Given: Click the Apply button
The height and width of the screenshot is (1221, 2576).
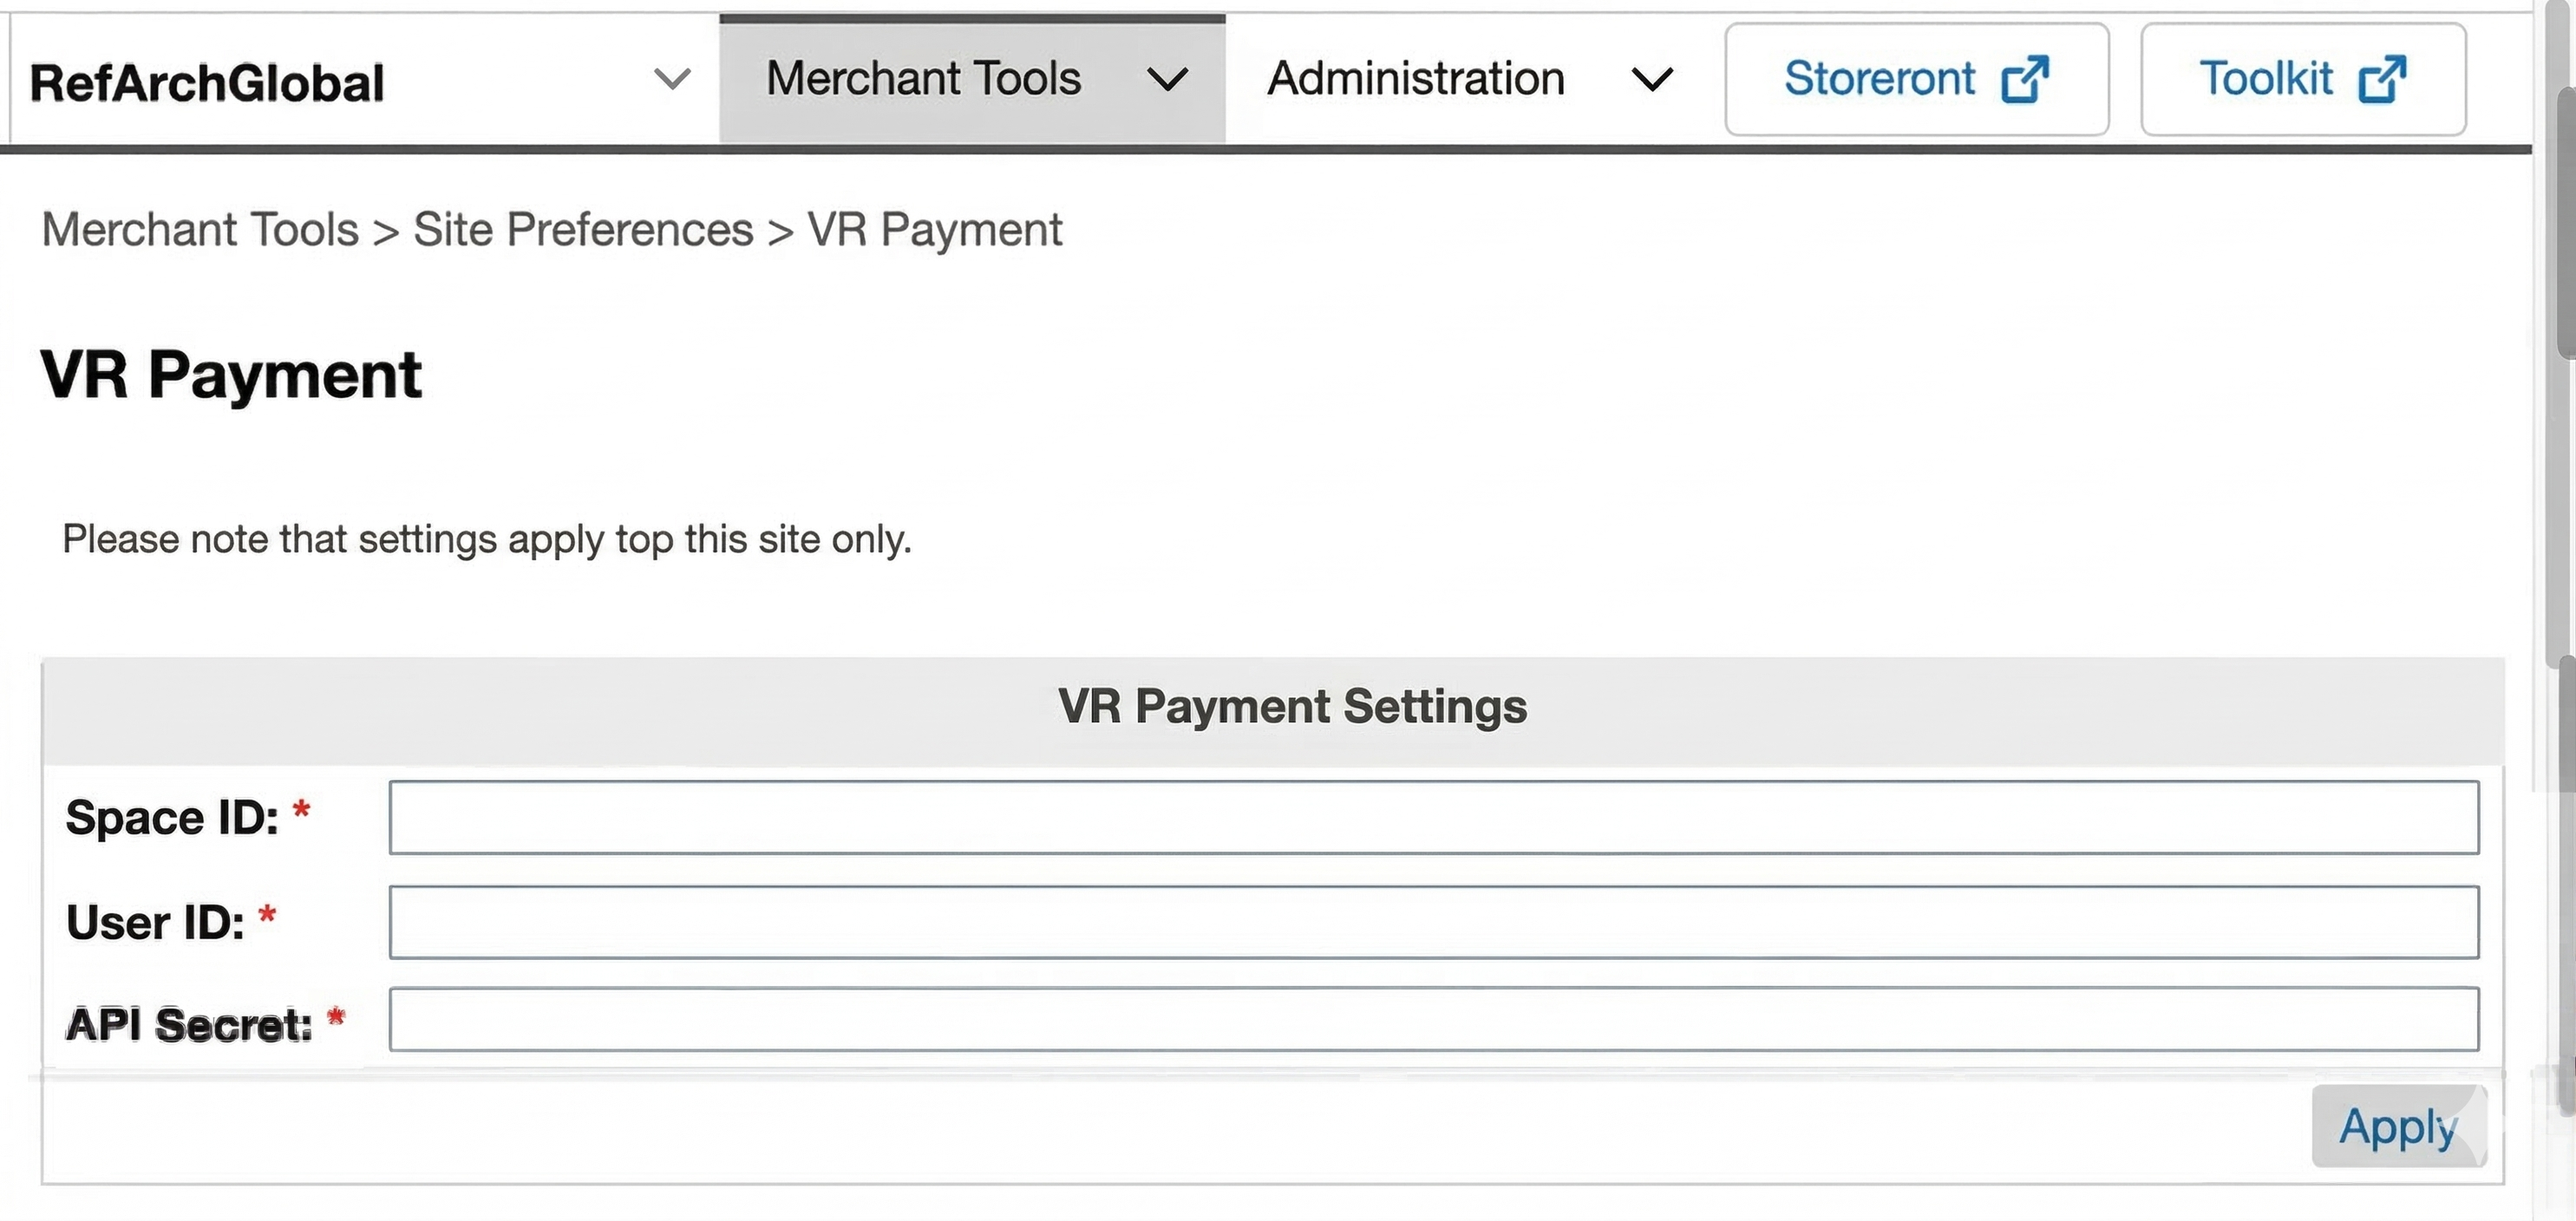Looking at the screenshot, I should click(2397, 1127).
